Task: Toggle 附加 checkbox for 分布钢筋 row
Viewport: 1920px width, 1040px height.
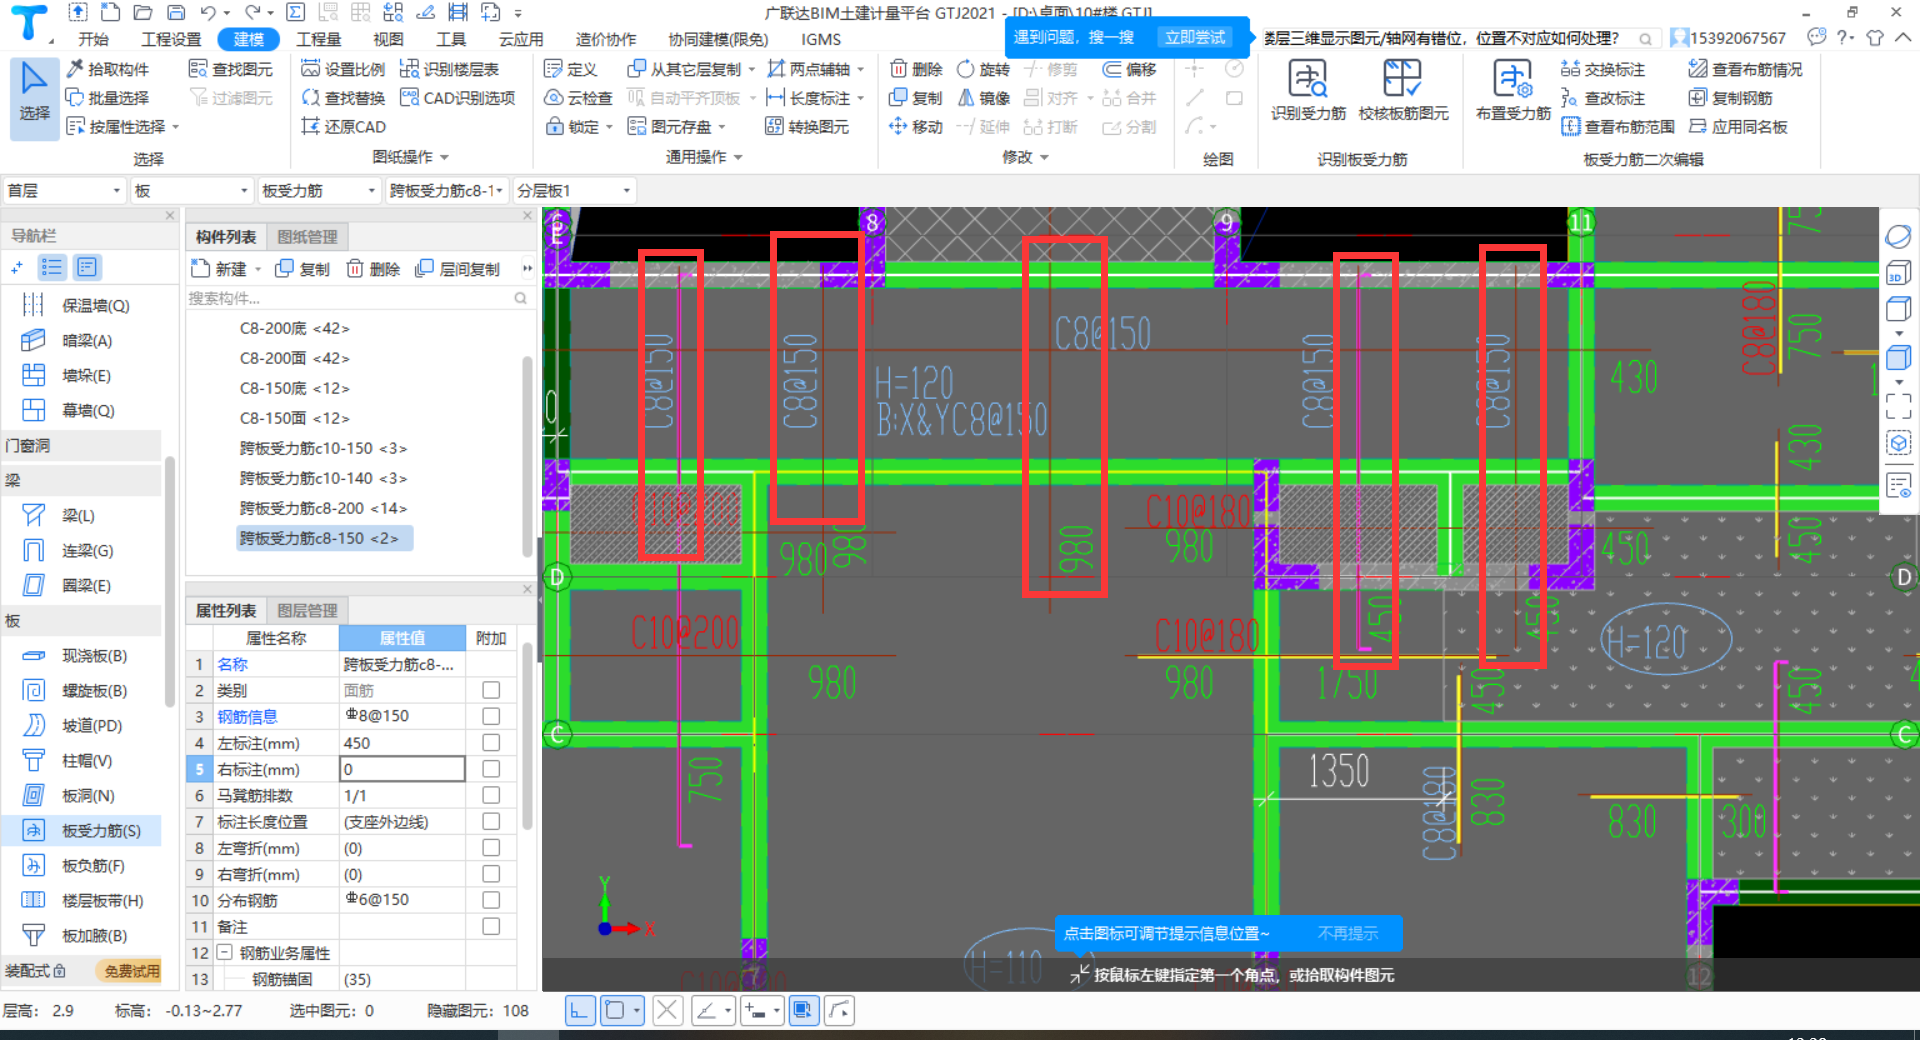Action: pyautogui.click(x=491, y=900)
